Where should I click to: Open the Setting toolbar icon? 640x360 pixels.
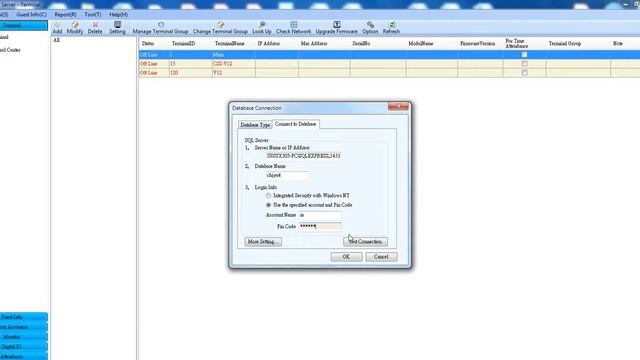coord(117,28)
